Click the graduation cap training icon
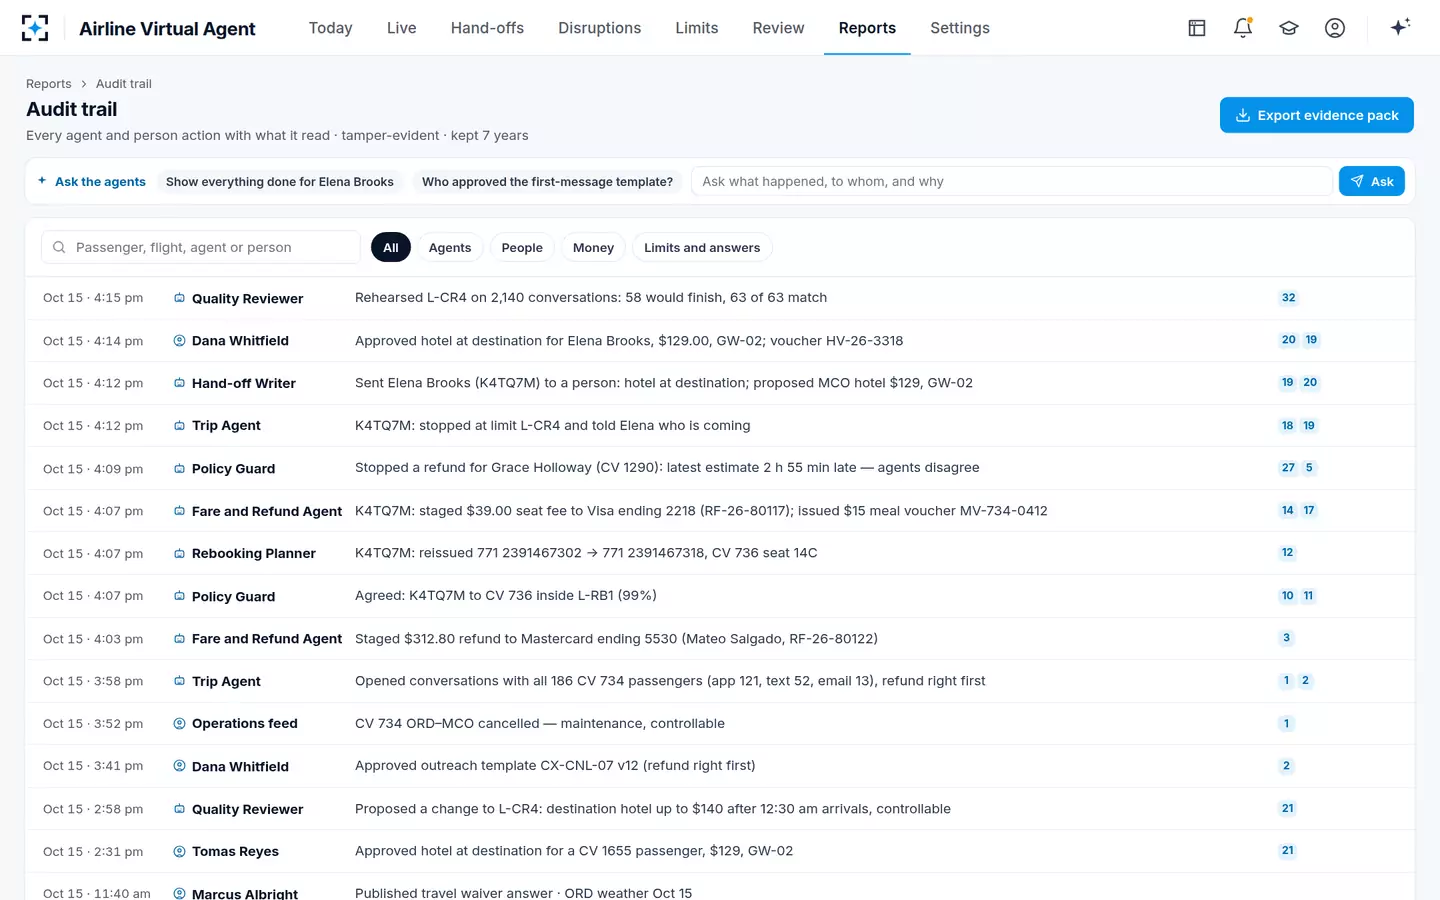The height and width of the screenshot is (900, 1440). tap(1289, 28)
